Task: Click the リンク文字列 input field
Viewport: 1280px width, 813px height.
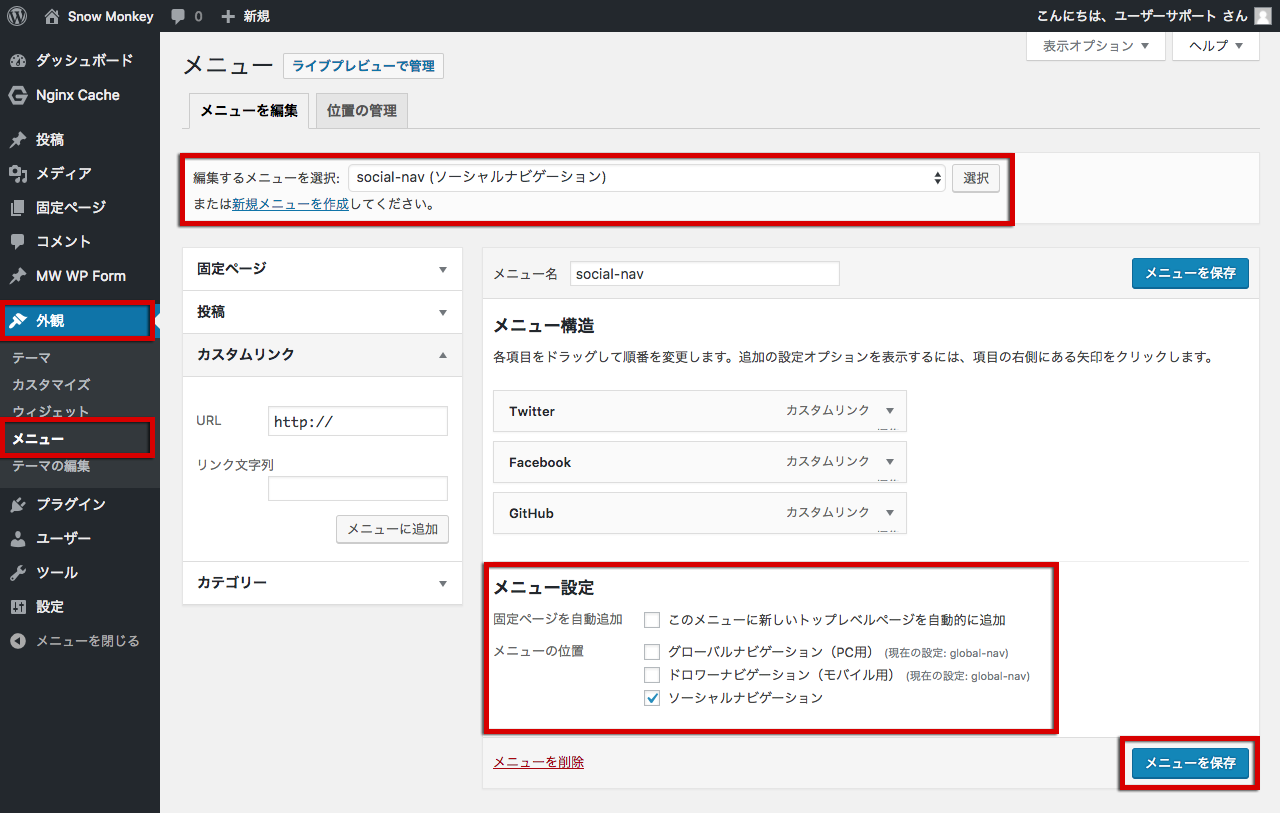Action: pyautogui.click(x=358, y=488)
